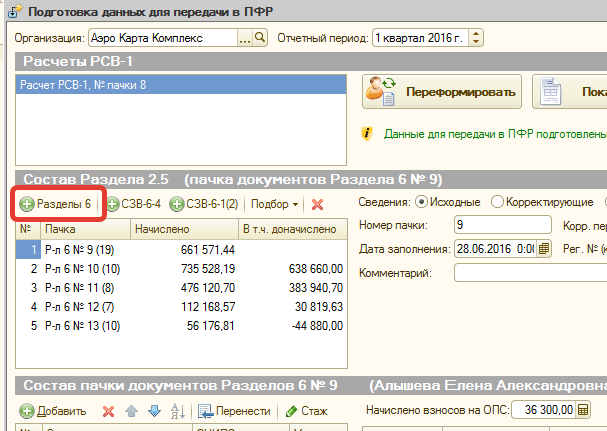607x431 pixels.
Task: Delete employee row with lower red cross
Action: coord(108,411)
